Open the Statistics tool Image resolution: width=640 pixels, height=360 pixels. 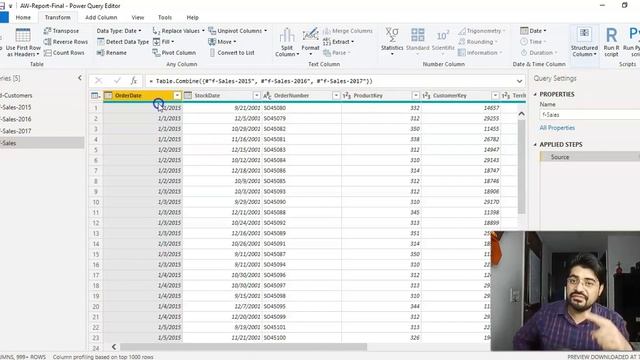(392, 42)
